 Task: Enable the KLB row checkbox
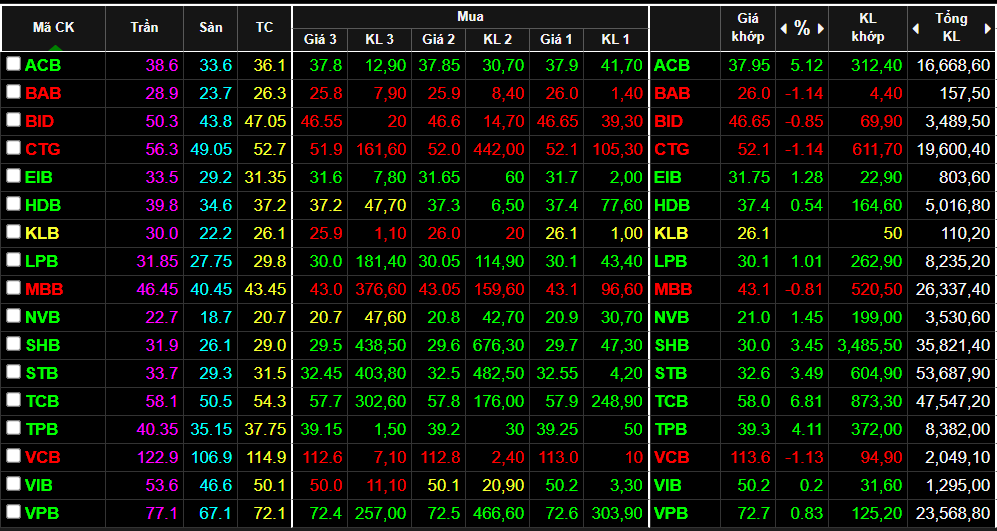[x=13, y=232]
